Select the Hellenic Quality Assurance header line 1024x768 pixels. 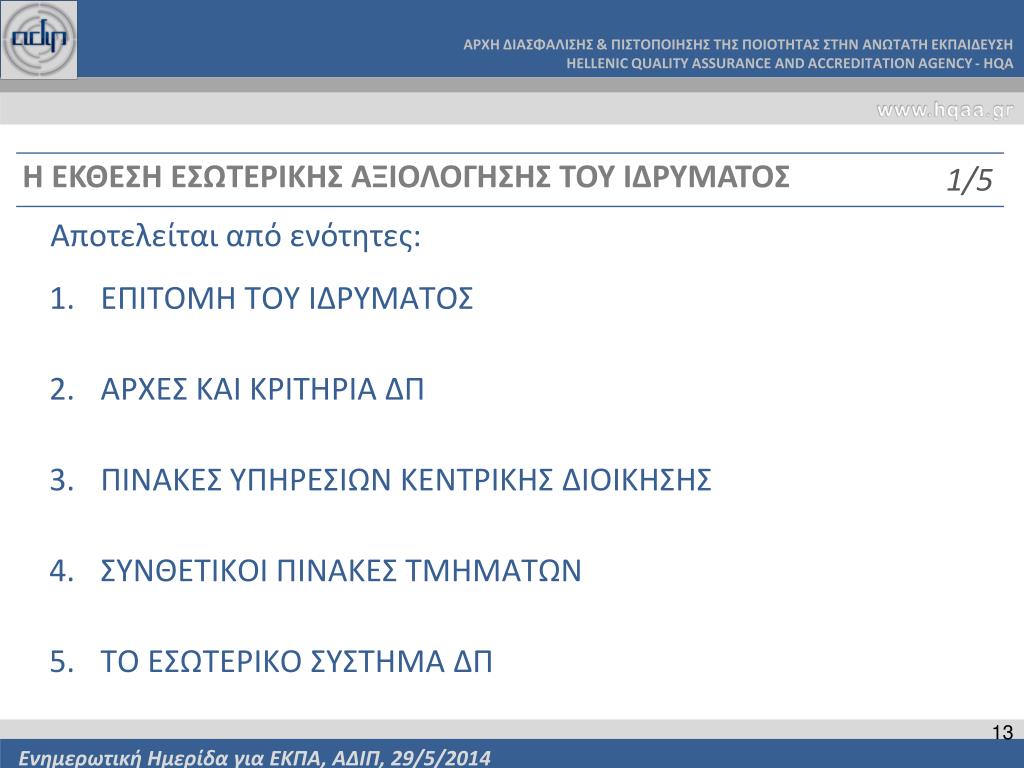[790, 63]
